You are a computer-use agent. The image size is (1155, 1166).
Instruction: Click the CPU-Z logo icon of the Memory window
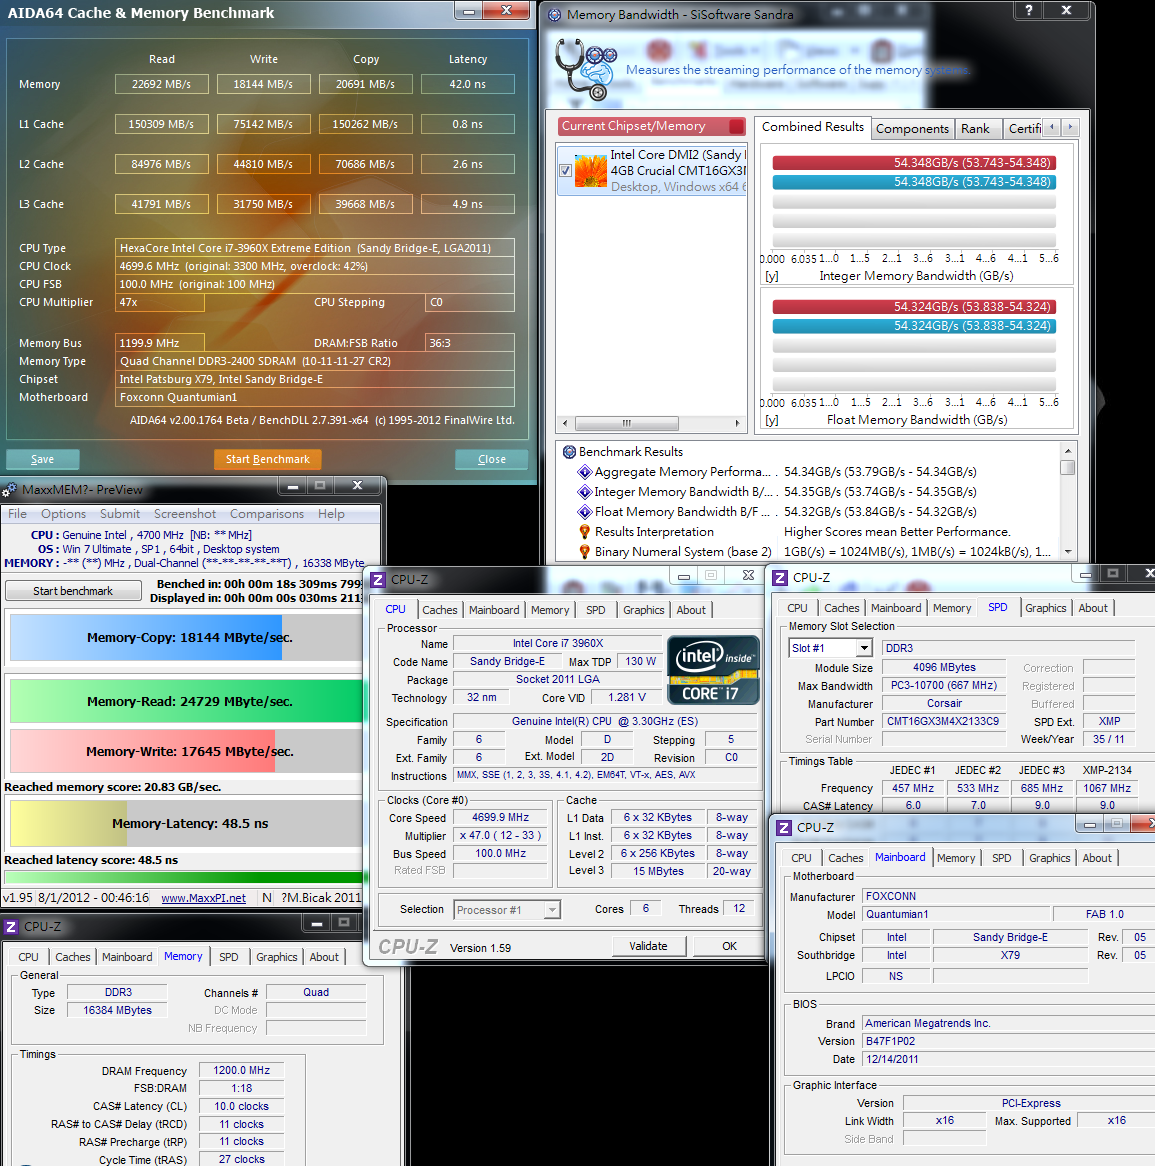[11, 927]
